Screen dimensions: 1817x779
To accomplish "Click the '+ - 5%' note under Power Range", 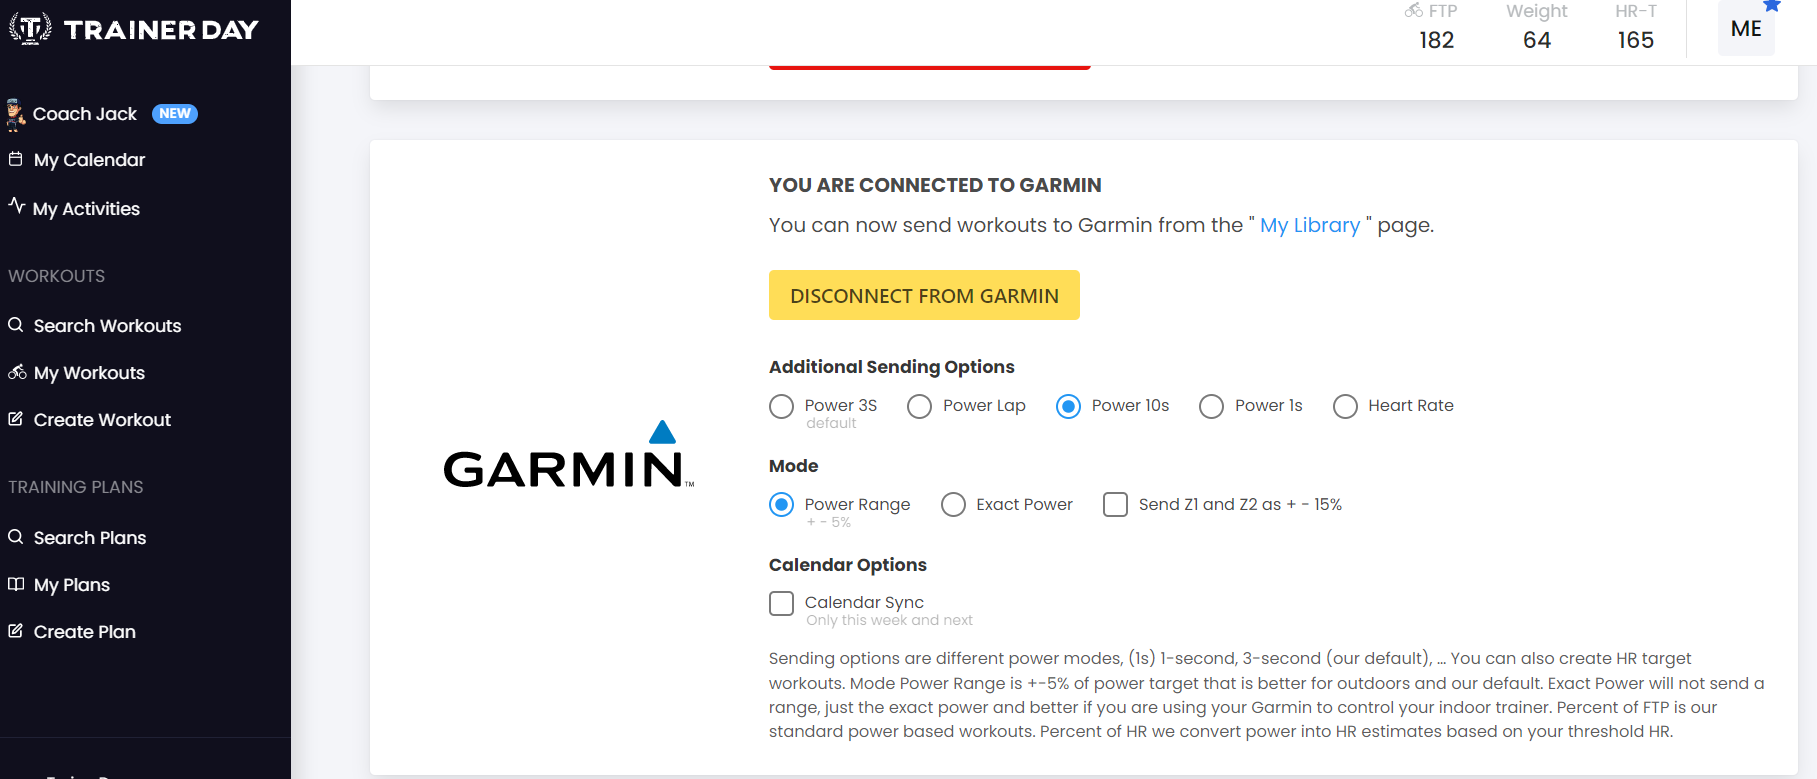I will (x=828, y=522).
